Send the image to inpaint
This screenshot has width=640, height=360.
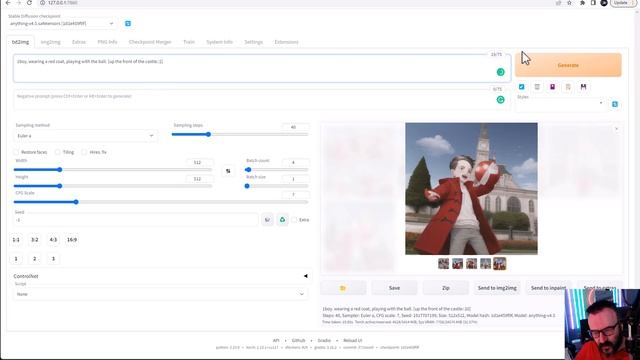549,288
